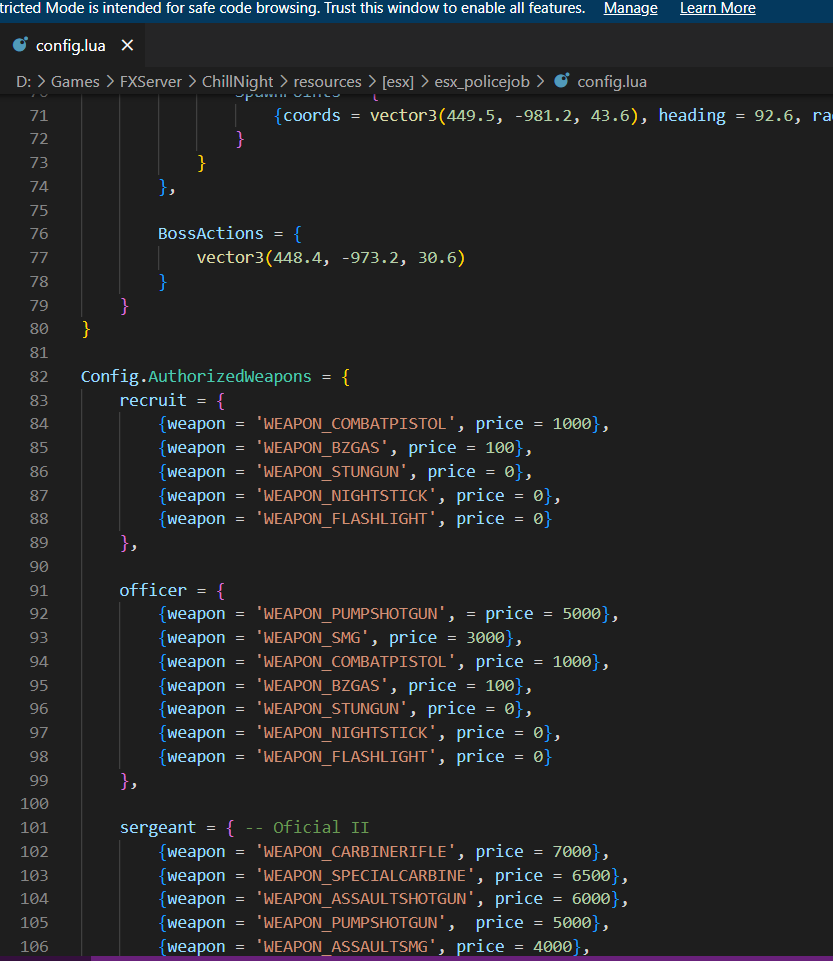Click the config.lua breadcrumb file name

coord(611,81)
